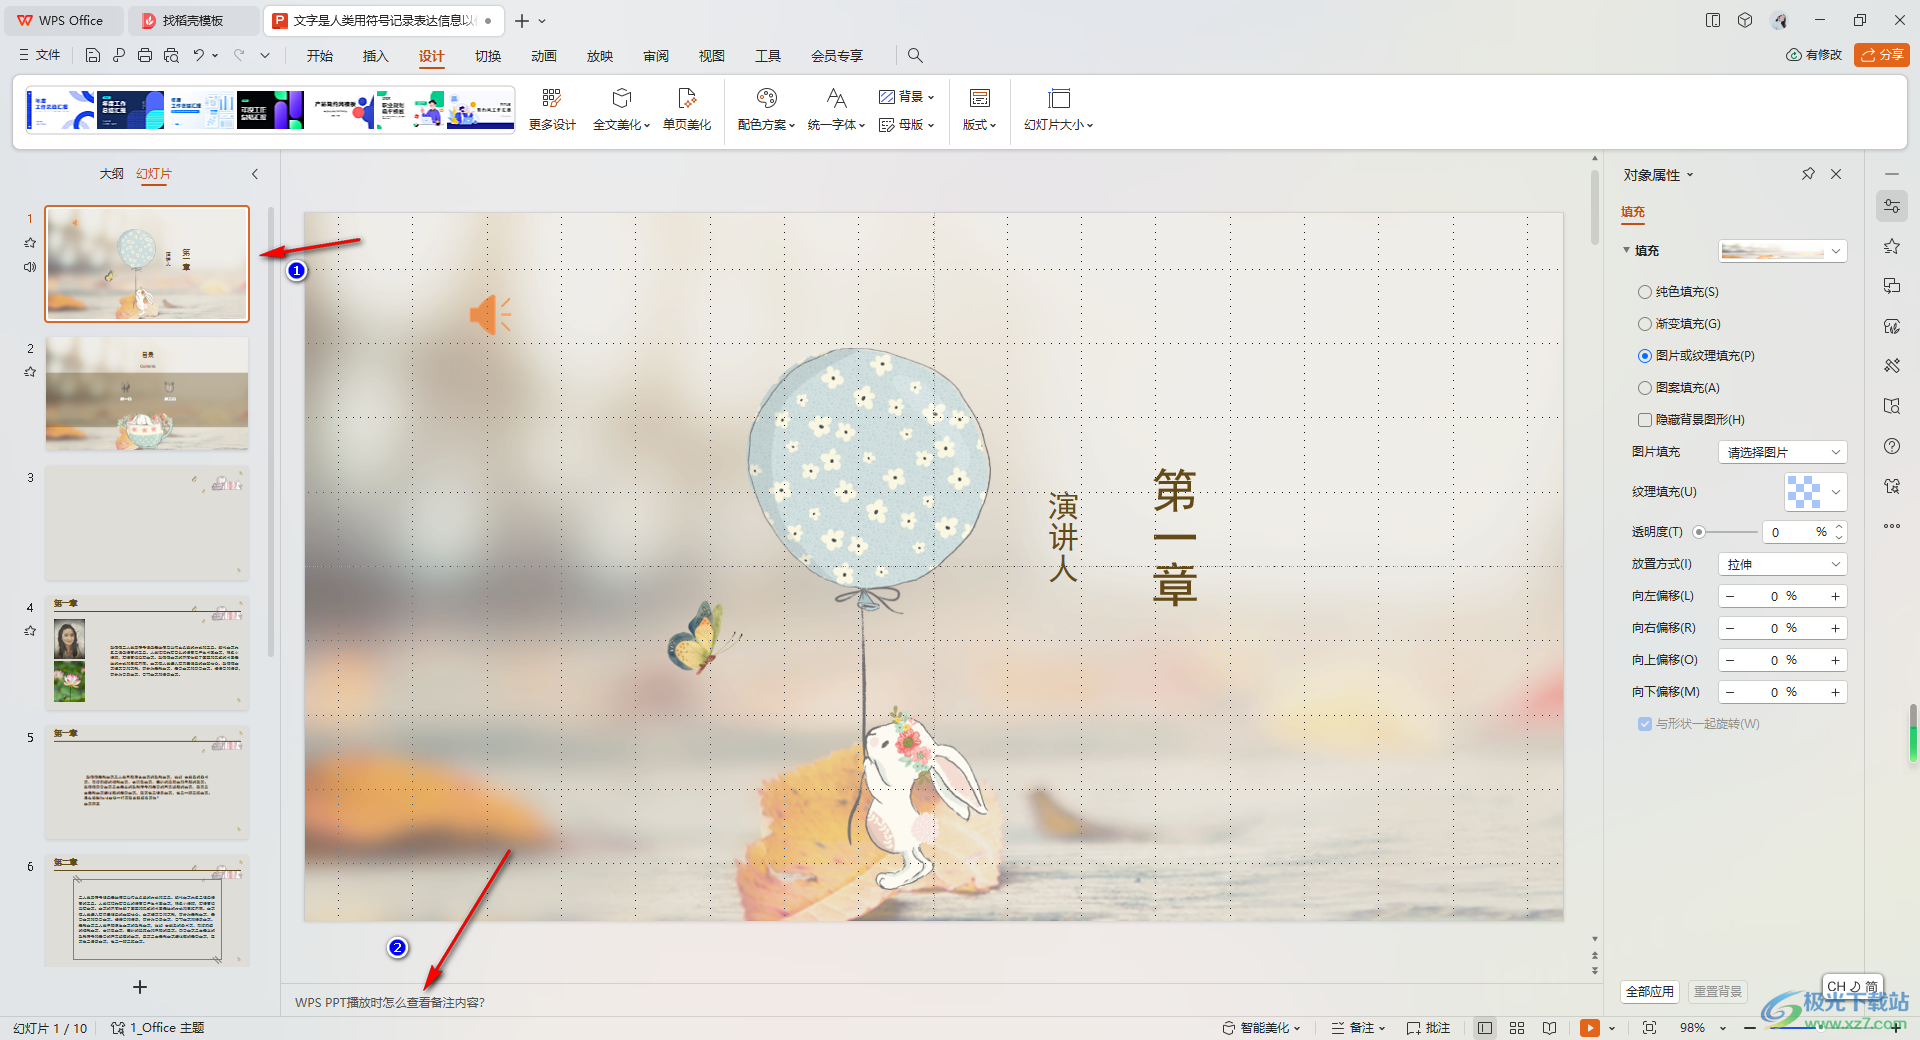Click the help question-mark icon in the right sidebar
The width and height of the screenshot is (1920, 1040).
(x=1892, y=446)
